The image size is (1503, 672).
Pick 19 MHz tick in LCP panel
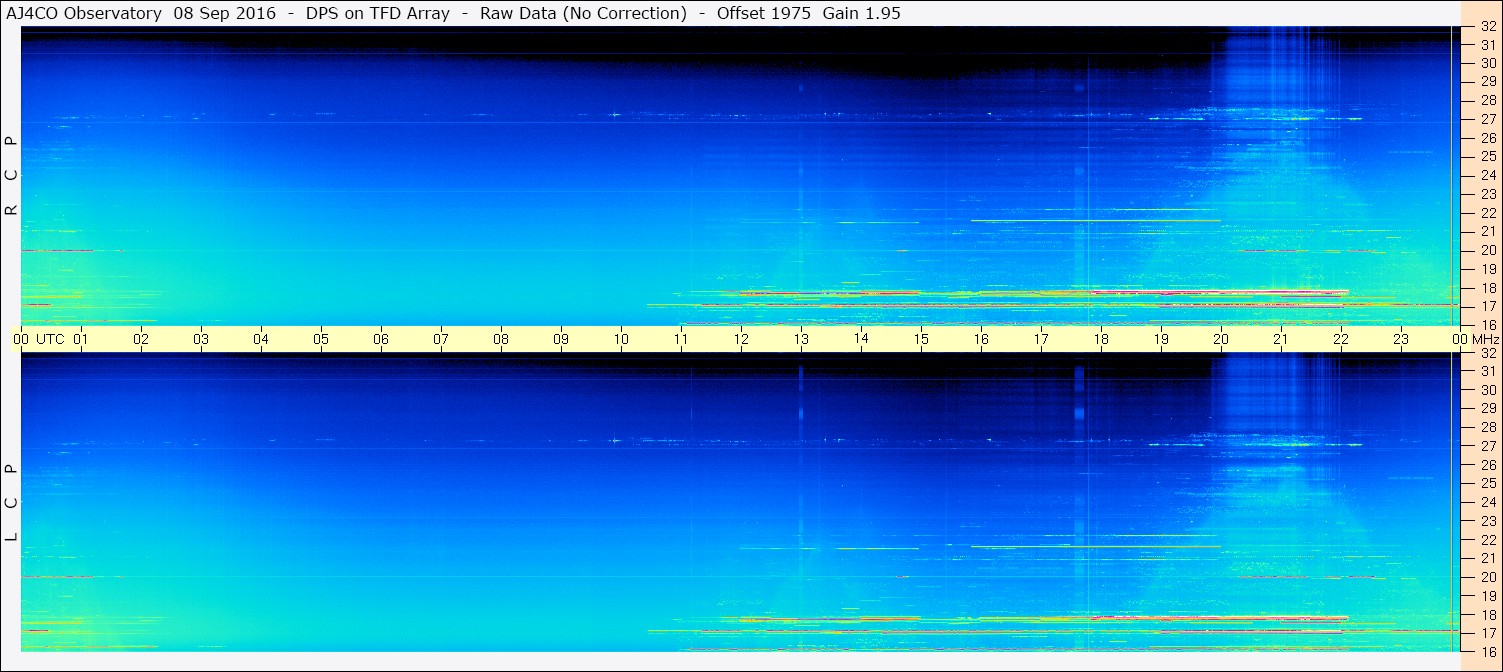1487,596
